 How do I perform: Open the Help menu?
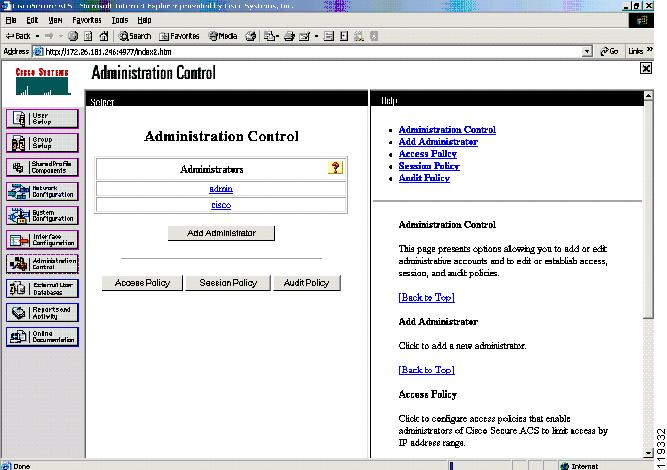coord(144,20)
